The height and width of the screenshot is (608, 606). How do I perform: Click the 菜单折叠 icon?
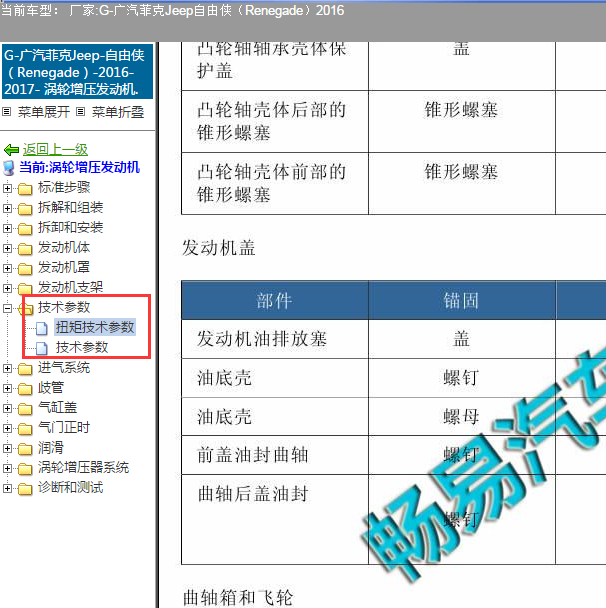point(80,112)
